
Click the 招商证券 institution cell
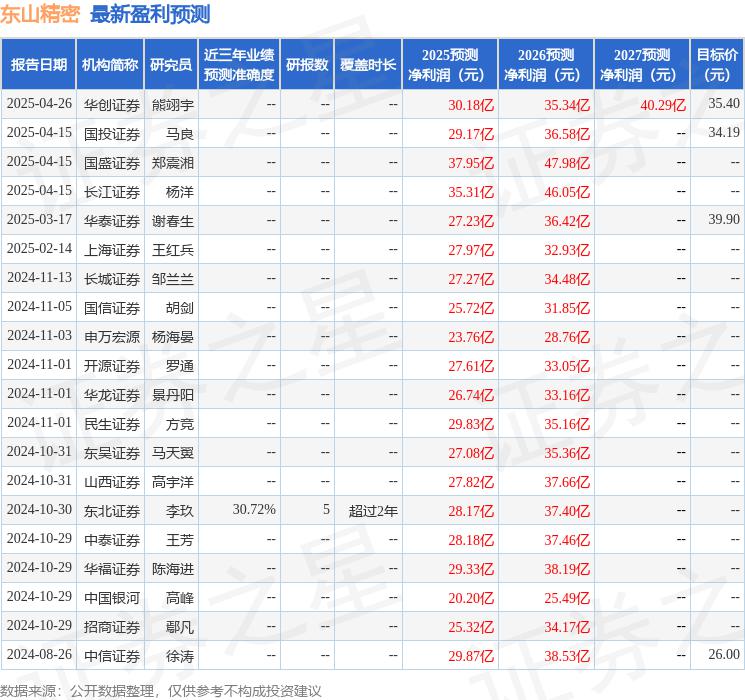[112, 627]
